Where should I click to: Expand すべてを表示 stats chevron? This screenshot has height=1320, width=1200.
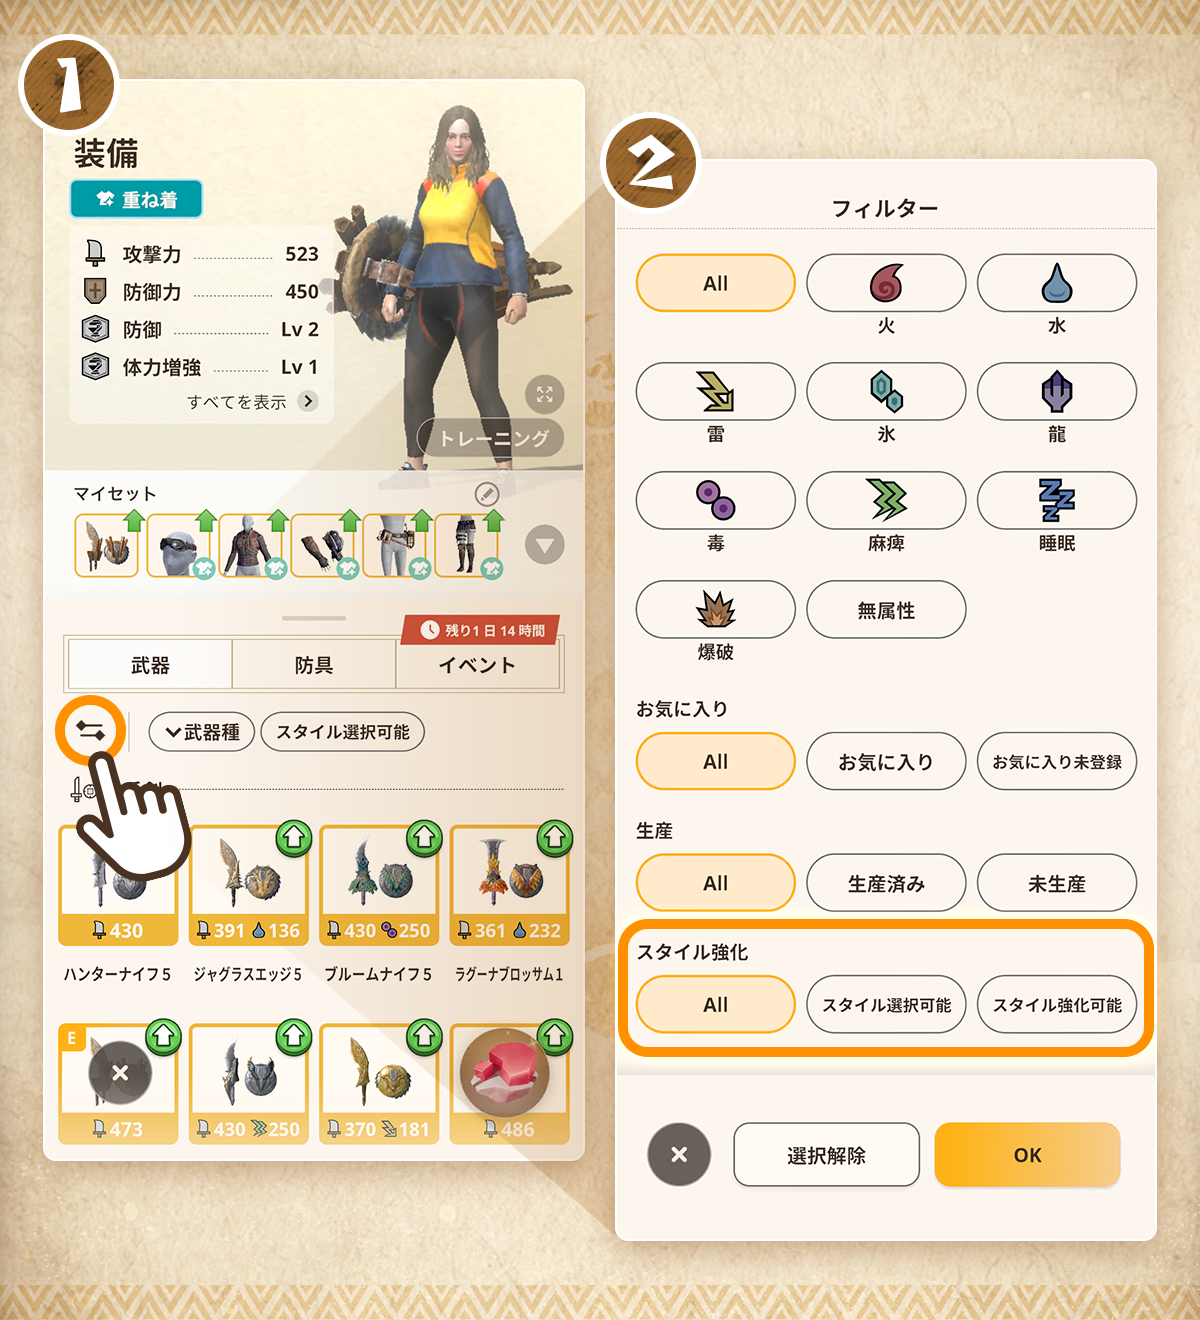308,401
